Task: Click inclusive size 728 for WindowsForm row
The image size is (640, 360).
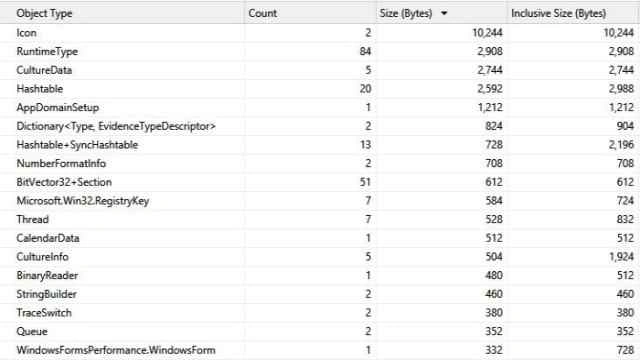Action: coord(625,350)
